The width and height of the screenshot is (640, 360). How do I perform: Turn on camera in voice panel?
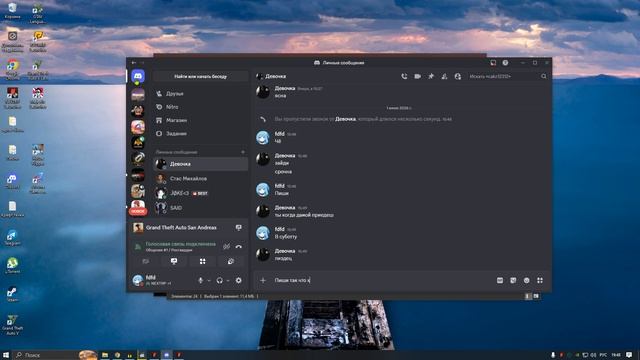coord(146,261)
